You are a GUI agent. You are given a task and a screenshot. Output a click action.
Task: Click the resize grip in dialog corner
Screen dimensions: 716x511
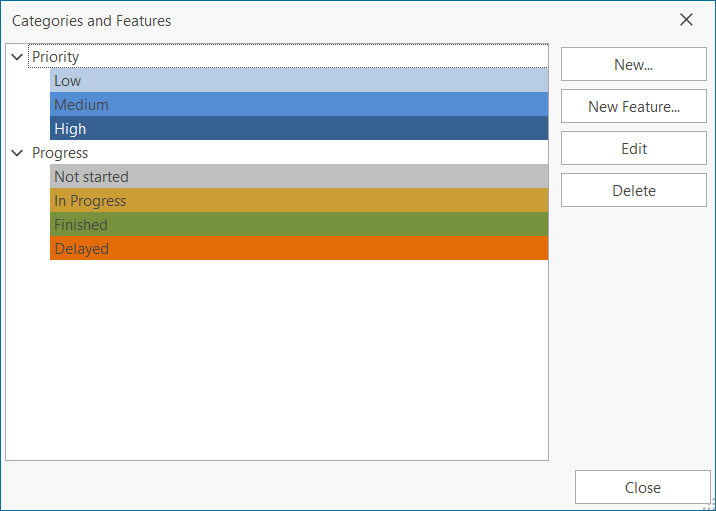tap(709, 505)
